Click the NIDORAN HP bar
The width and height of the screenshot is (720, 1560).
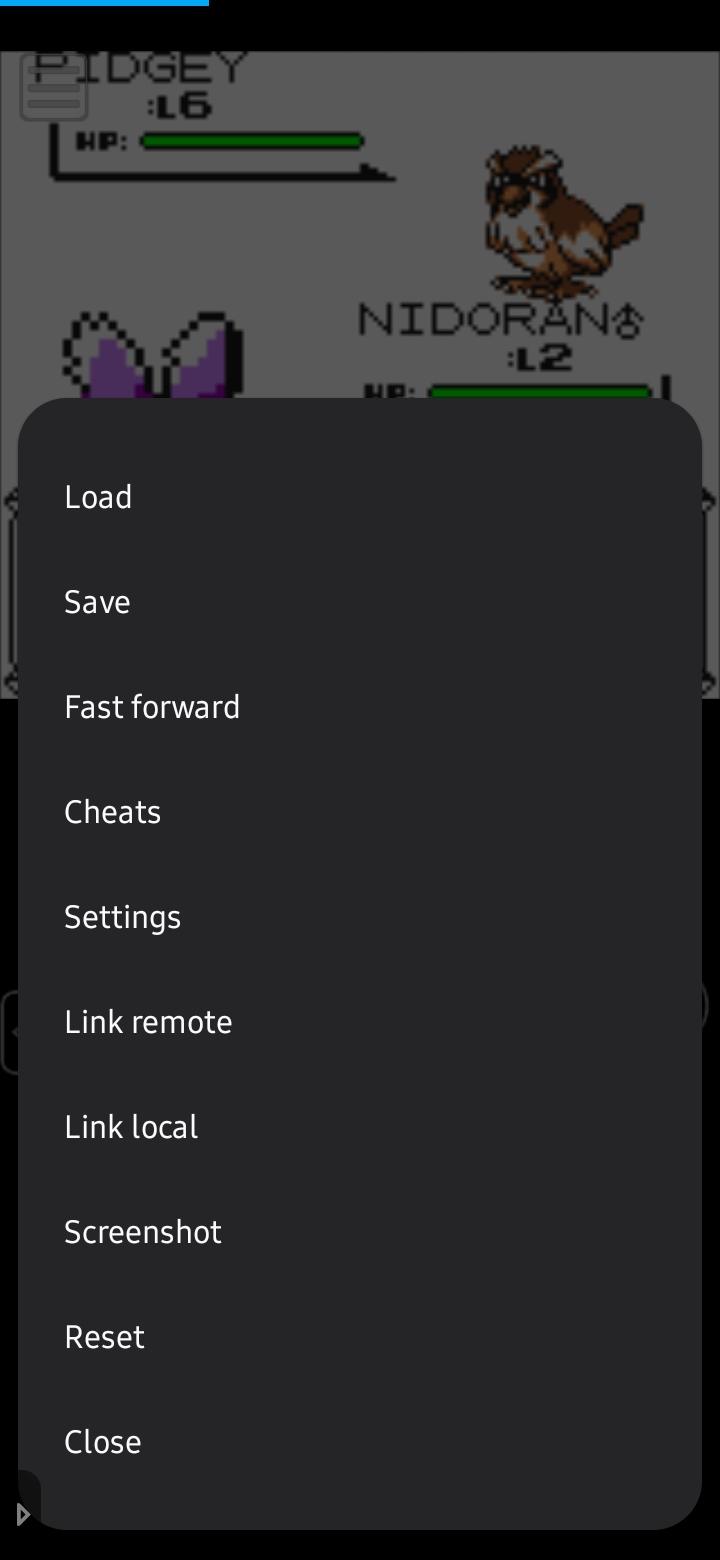coord(540,391)
